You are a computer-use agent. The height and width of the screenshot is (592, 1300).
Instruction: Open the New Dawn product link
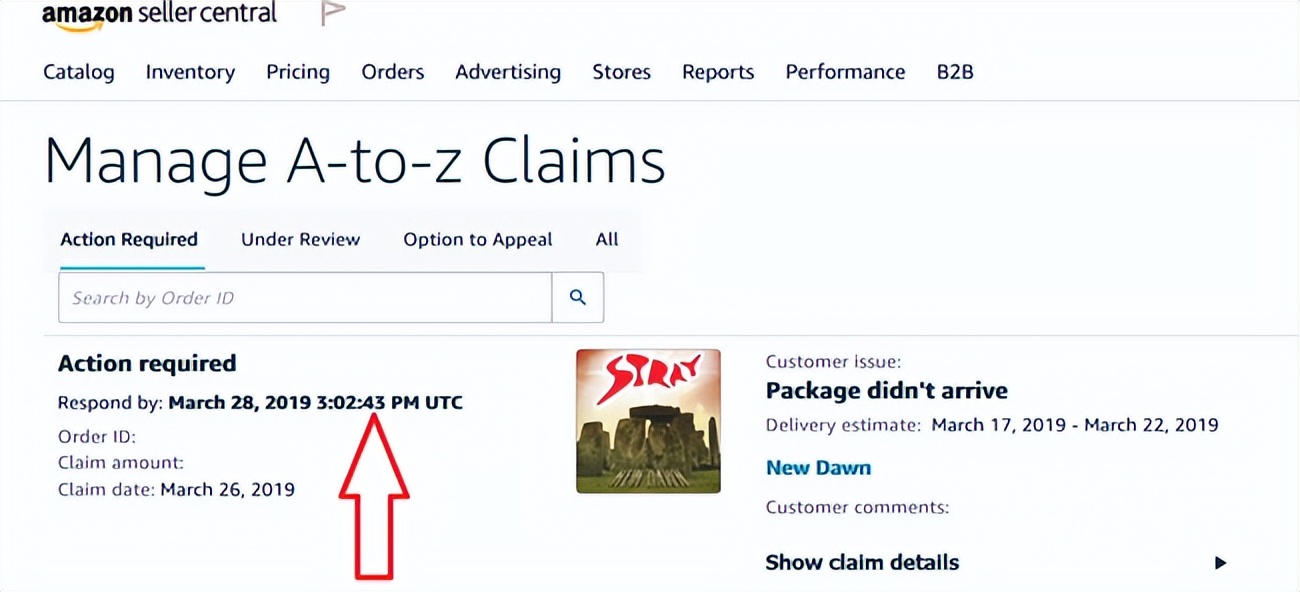(x=818, y=468)
